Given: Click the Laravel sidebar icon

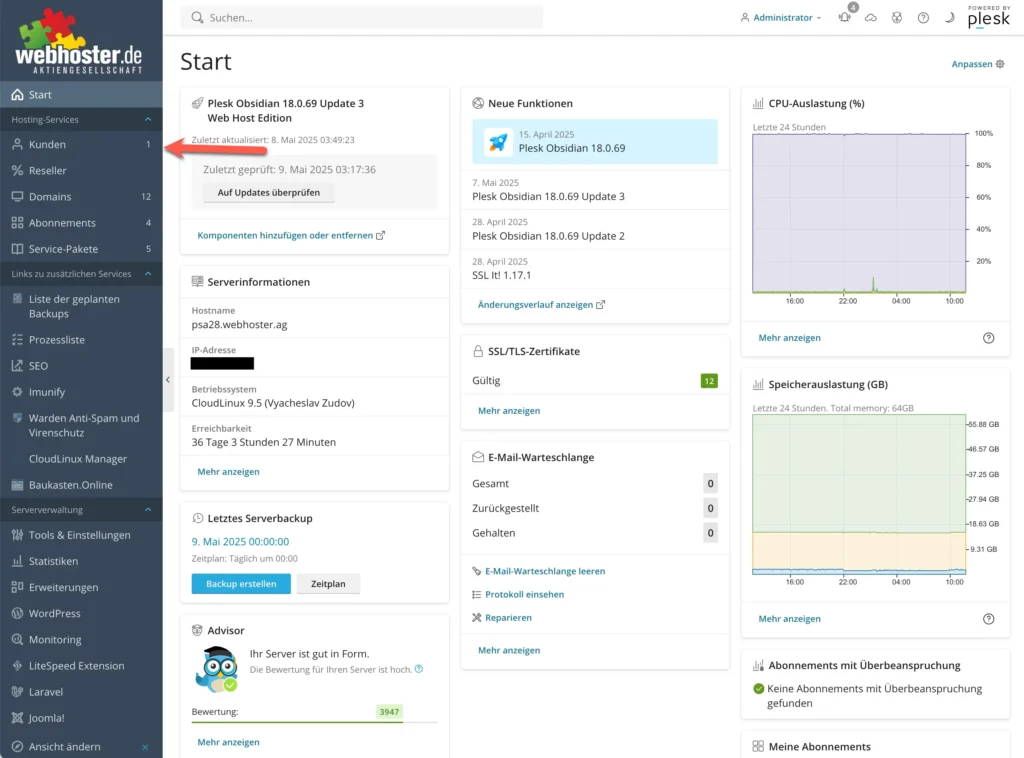Looking at the screenshot, I should tap(17, 691).
